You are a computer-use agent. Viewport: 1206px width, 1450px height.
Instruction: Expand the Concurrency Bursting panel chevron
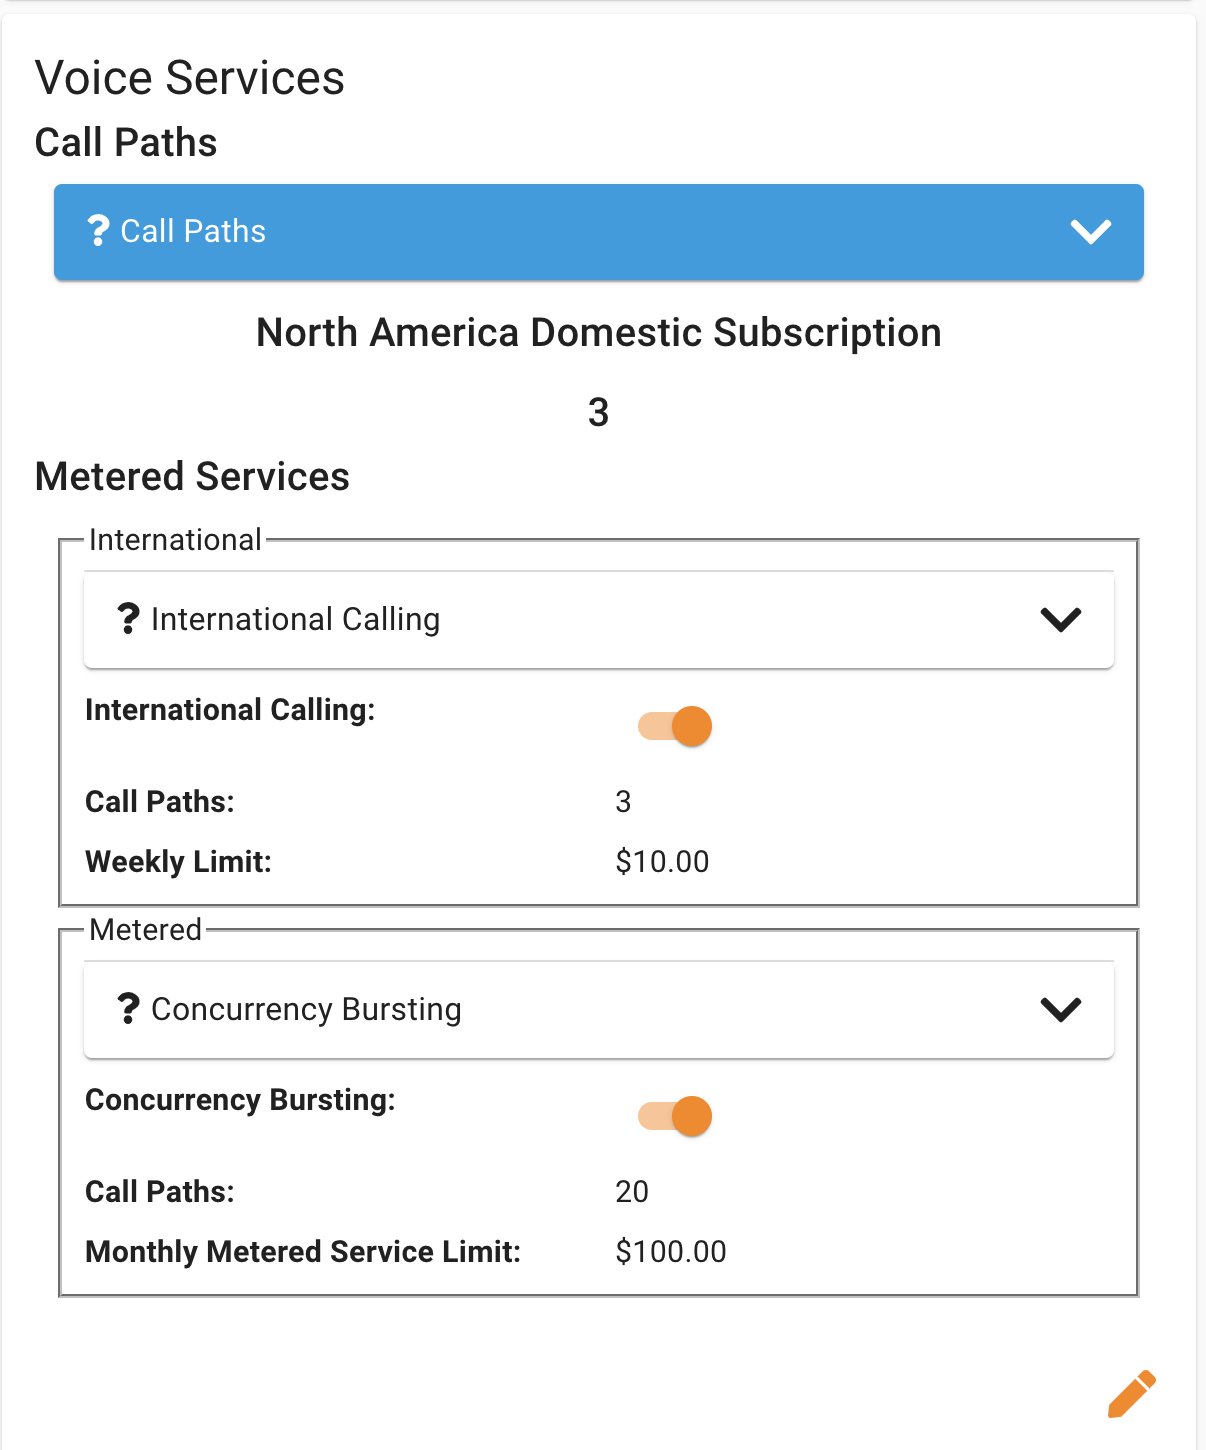coord(1060,1010)
